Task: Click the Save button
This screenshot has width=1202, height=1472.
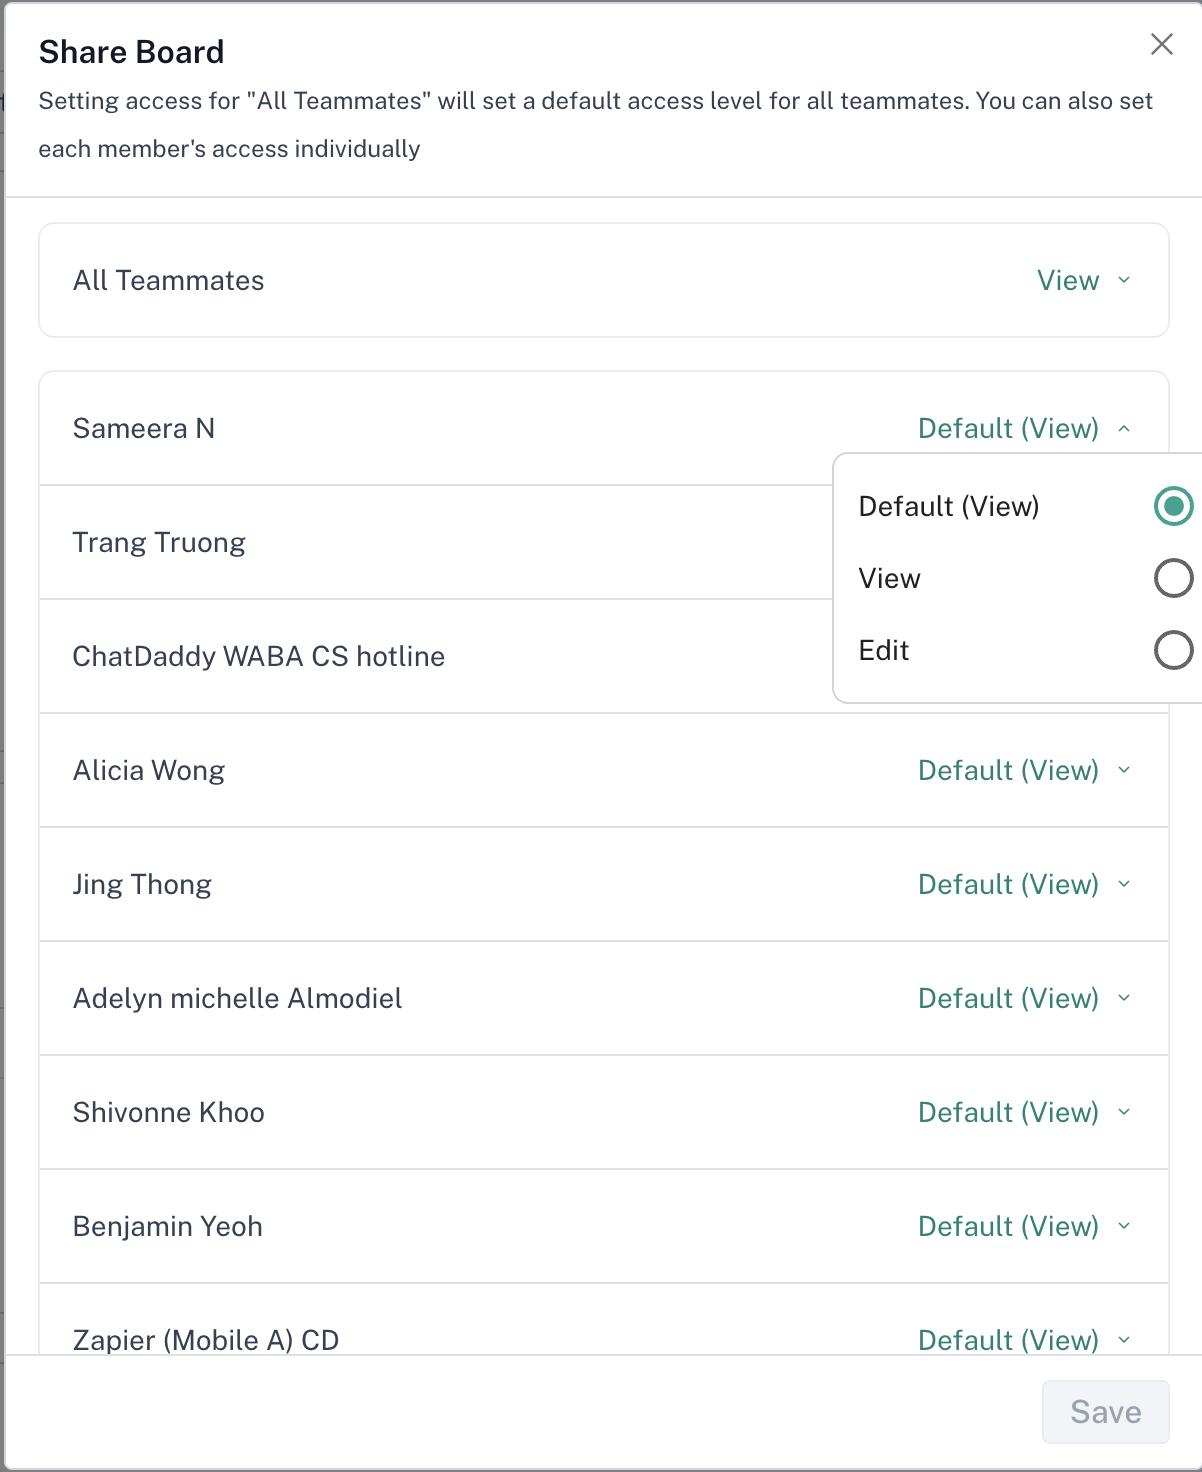Action: click(1105, 1412)
